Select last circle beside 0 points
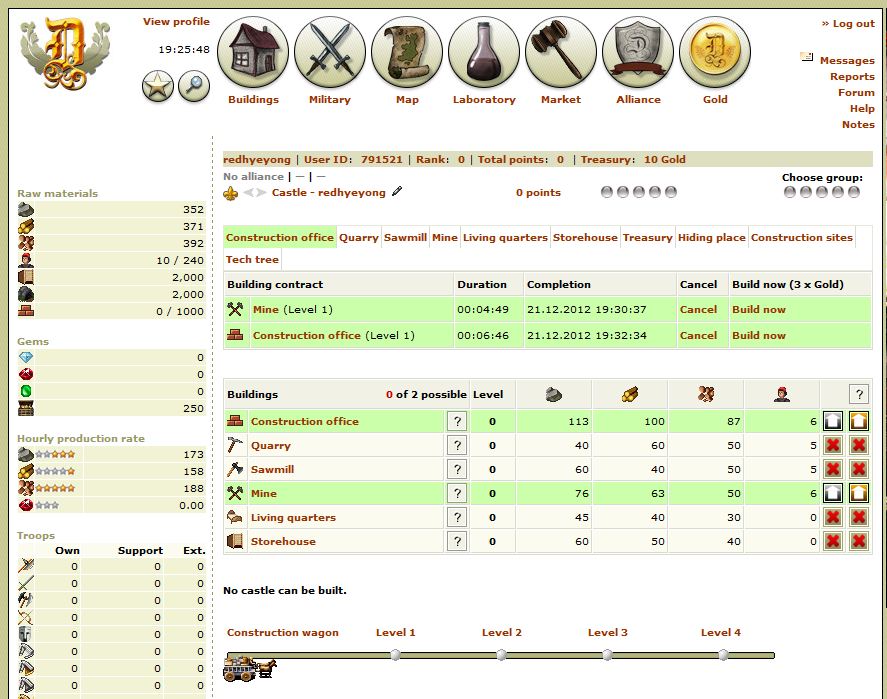Image resolution: width=887 pixels, height=699 pixels. 670,192
